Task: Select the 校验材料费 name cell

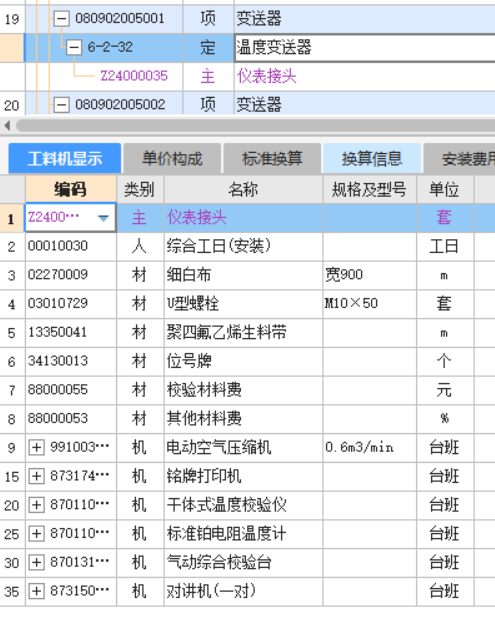Action: coord(243,389)
